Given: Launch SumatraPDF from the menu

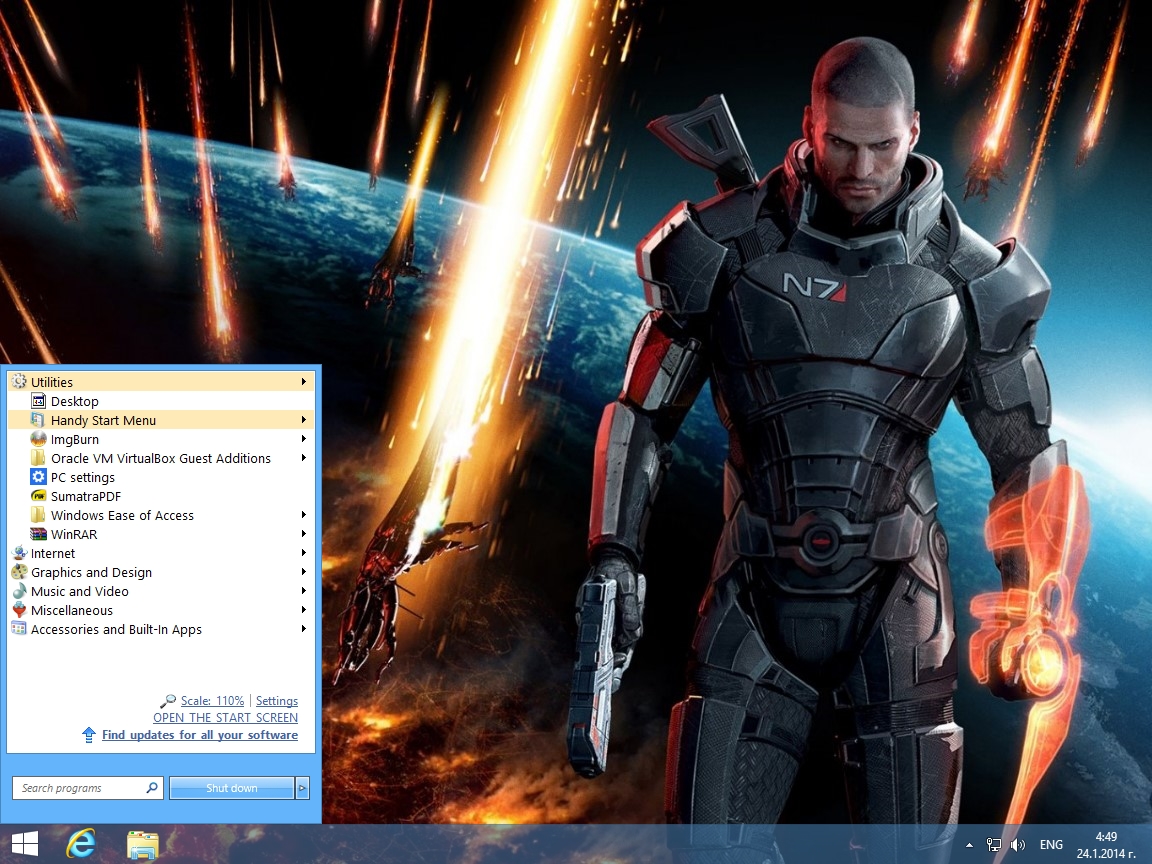Looking at the screenshot, I should click(161, 496).
